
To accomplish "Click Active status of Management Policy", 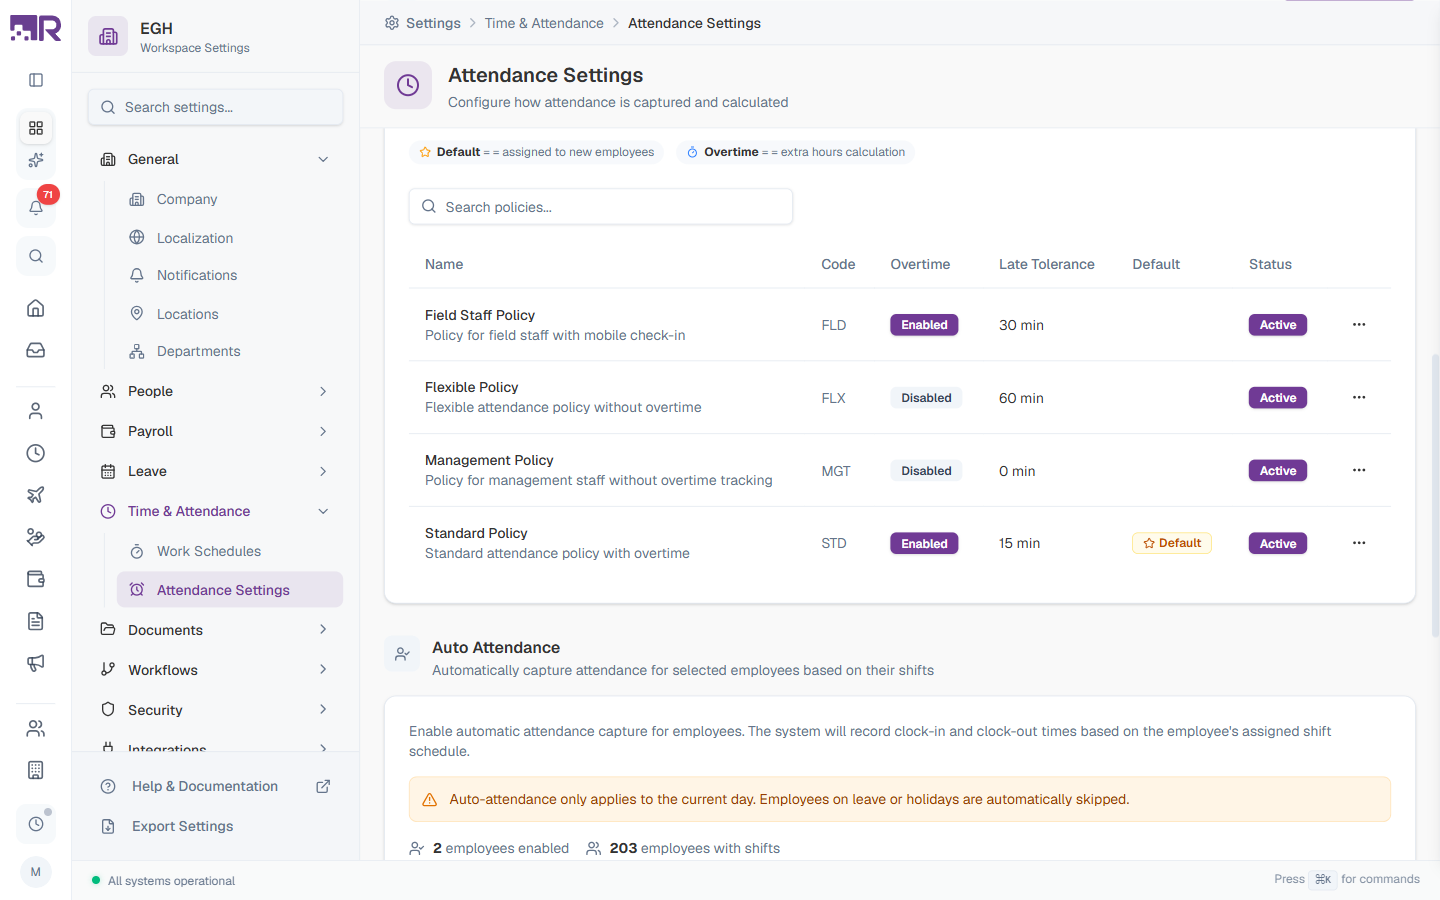I will [x=1278, y=471].
